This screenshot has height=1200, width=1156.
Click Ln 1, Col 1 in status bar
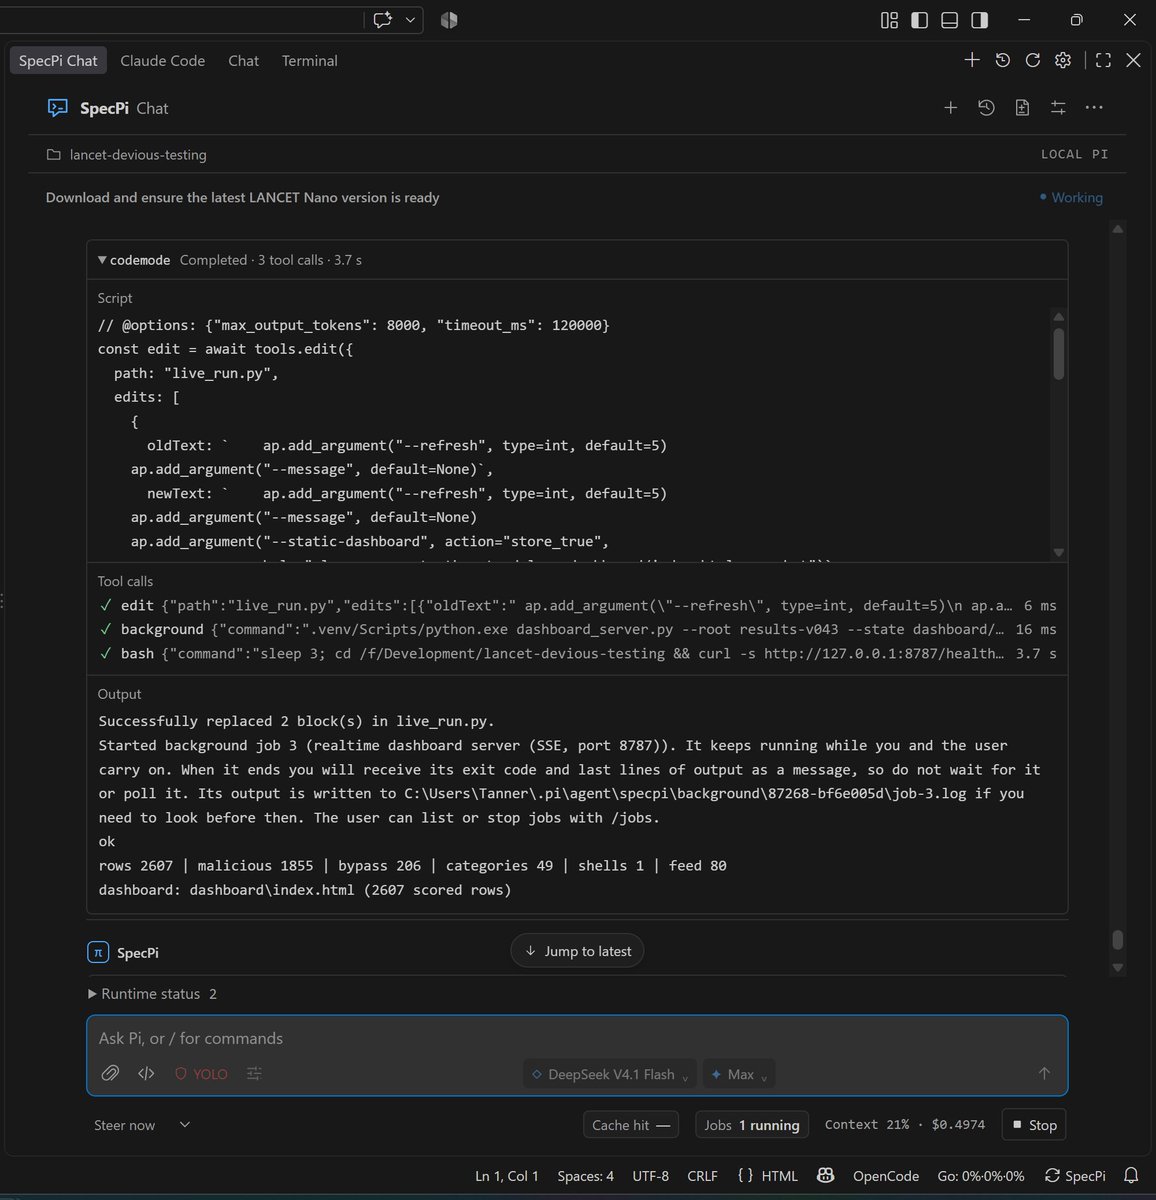point(507,1176)
